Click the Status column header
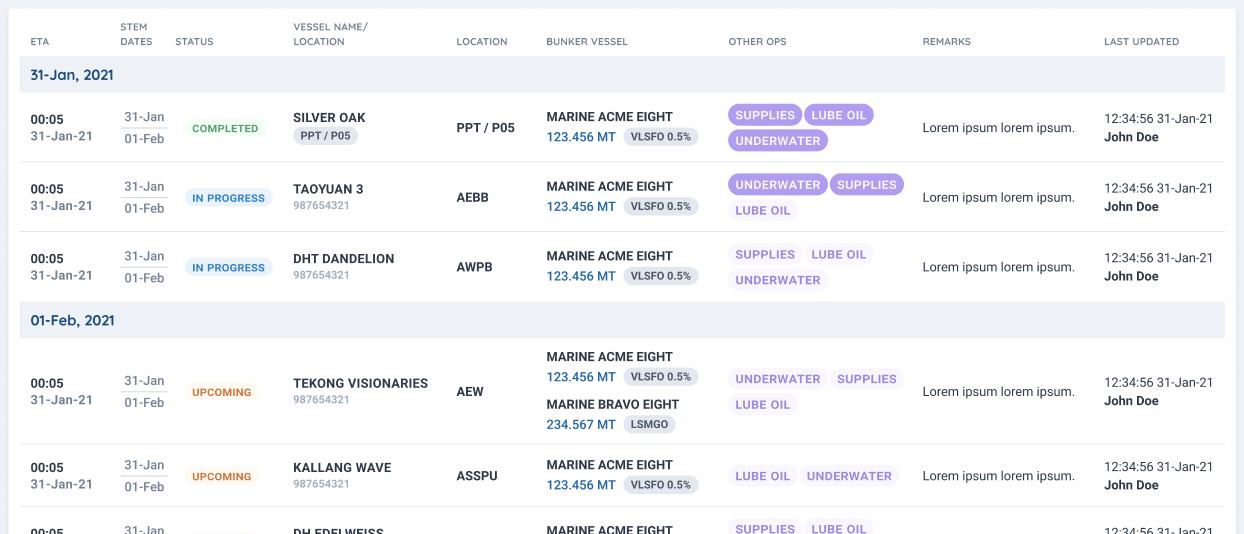The image size is (1244, 534). (194, 42)
